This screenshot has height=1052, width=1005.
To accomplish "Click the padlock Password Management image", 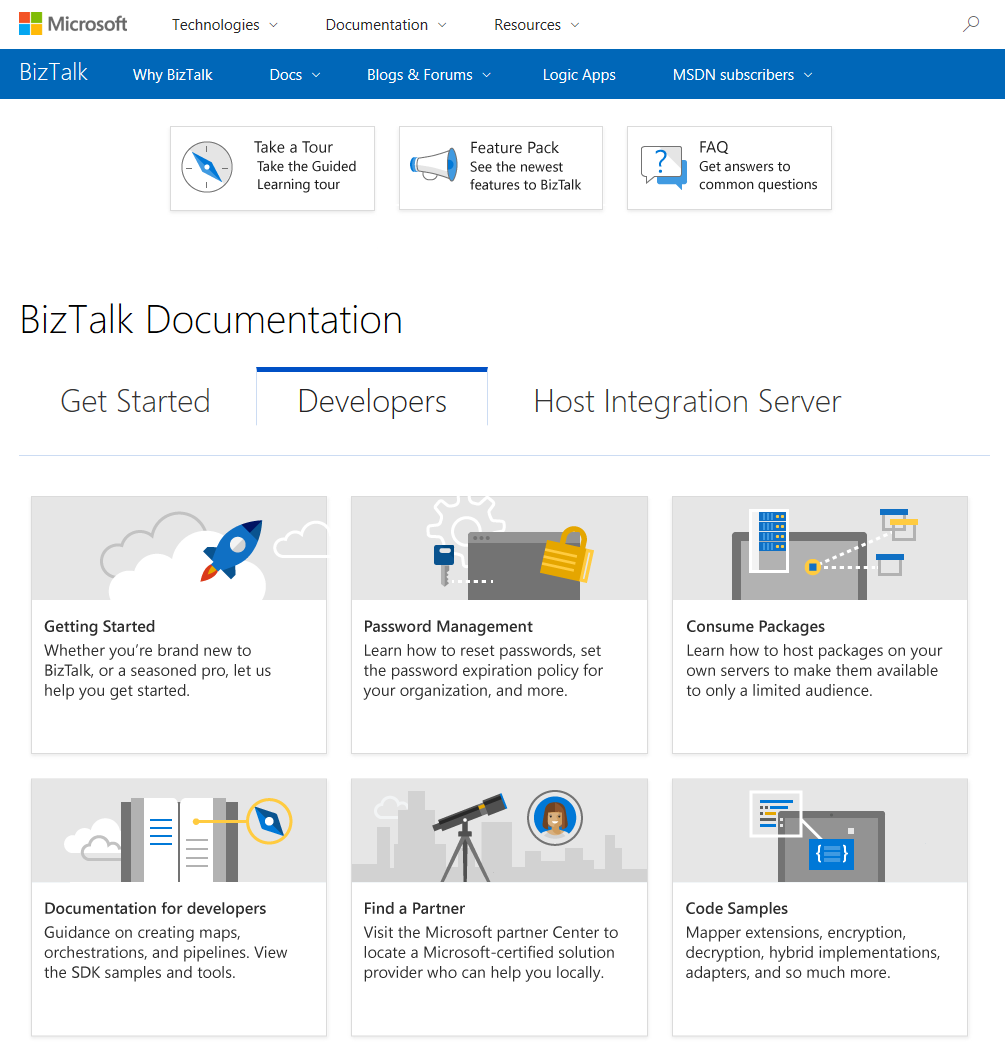I will point(499,548).
